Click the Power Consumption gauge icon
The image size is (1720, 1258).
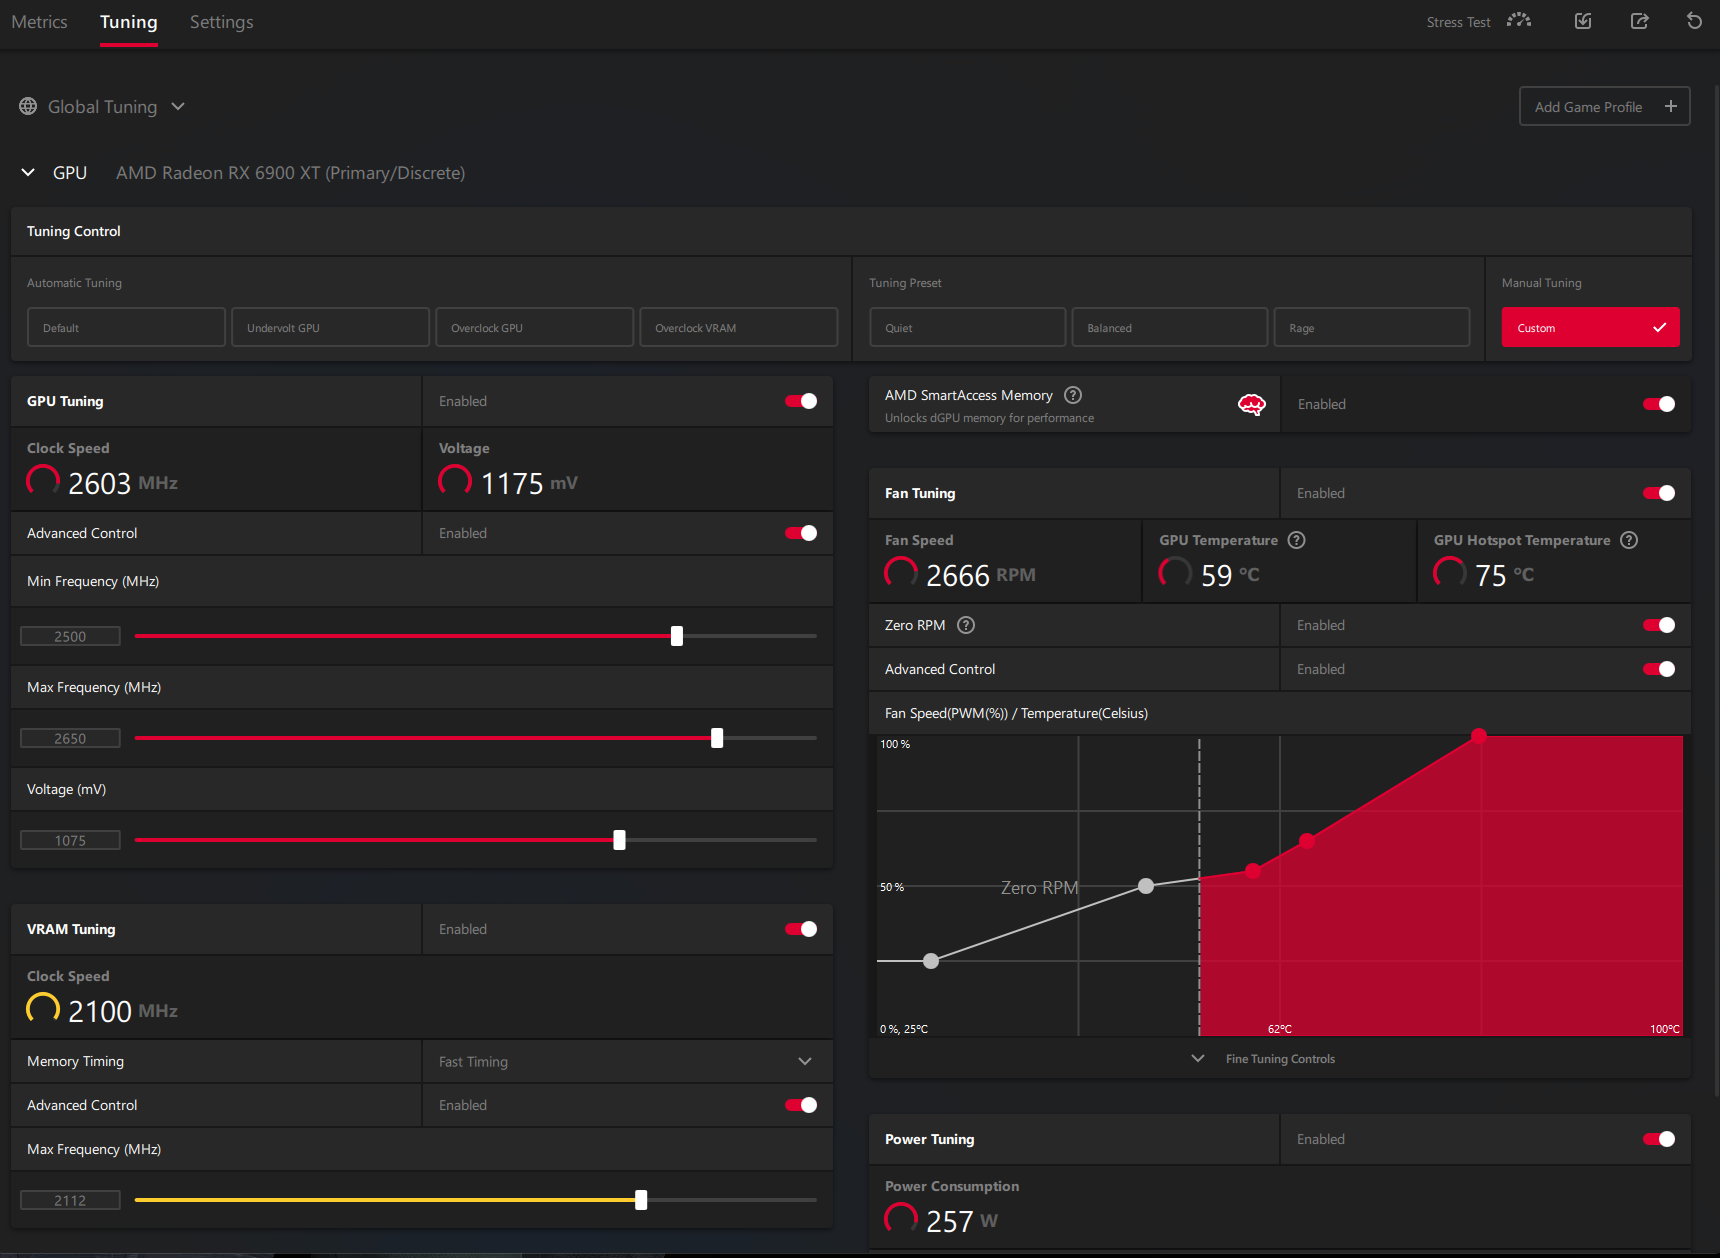(x=901, y=1220)
